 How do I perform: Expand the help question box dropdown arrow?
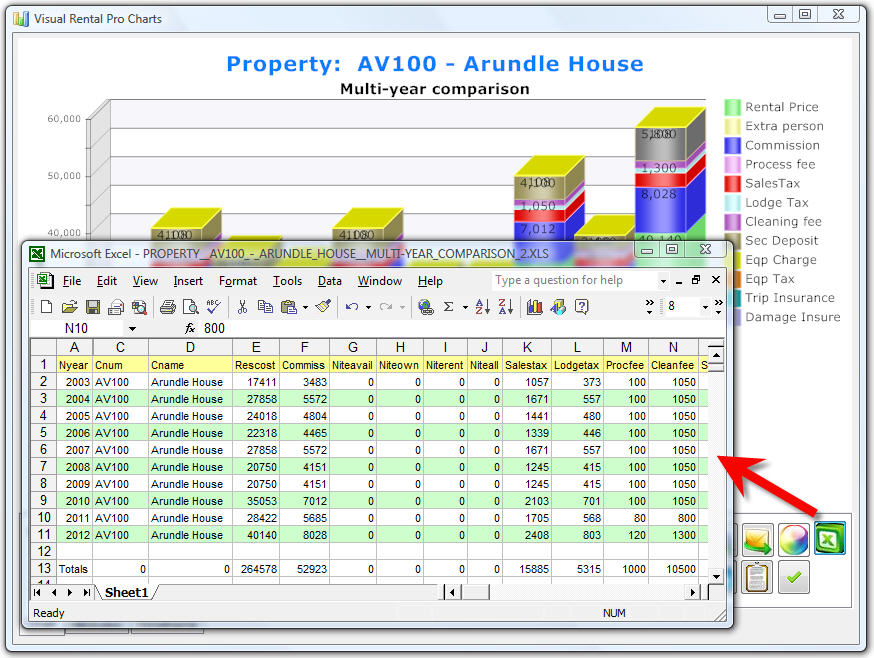[x=663, y=281]
